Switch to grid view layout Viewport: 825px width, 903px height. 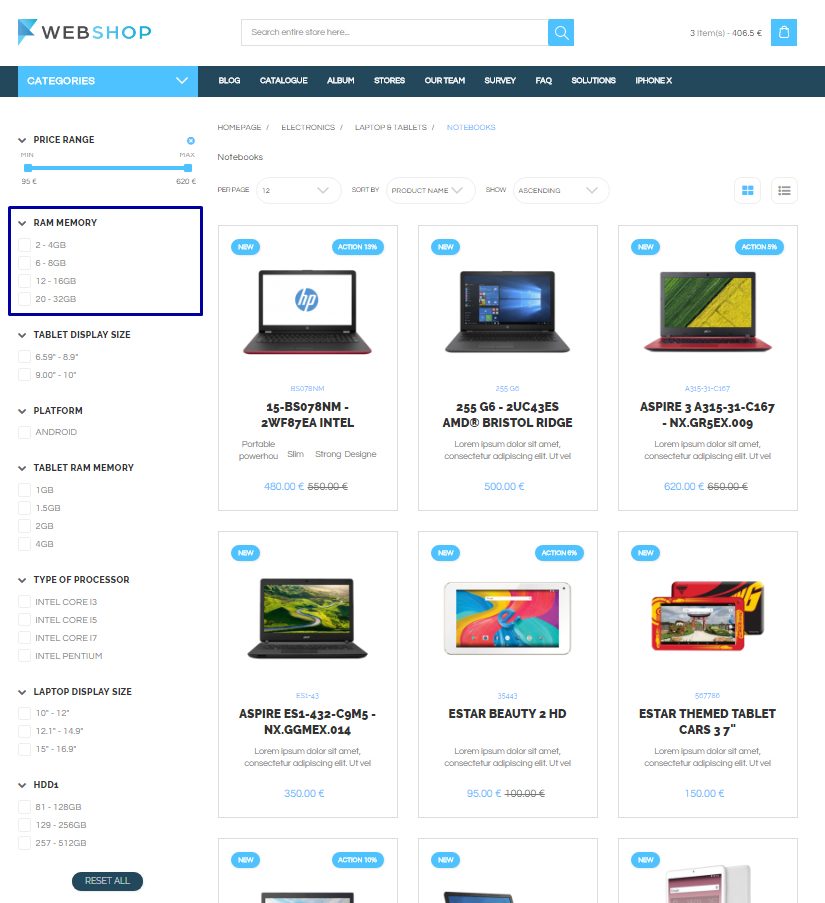(747, 191)
